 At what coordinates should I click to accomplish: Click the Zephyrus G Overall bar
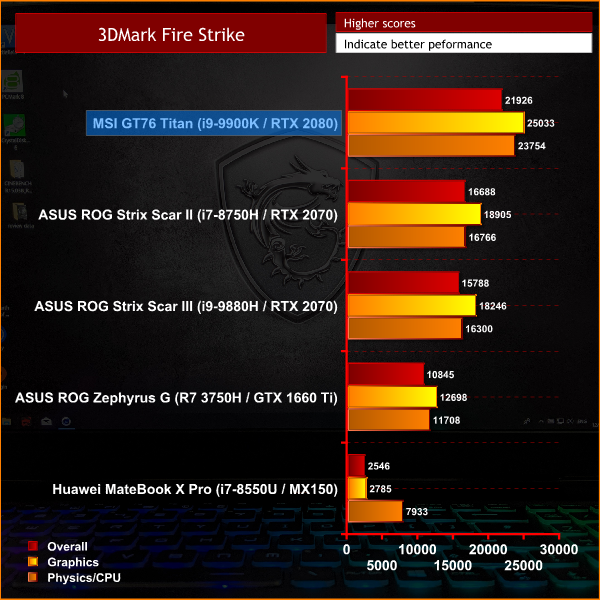[386, 374]
